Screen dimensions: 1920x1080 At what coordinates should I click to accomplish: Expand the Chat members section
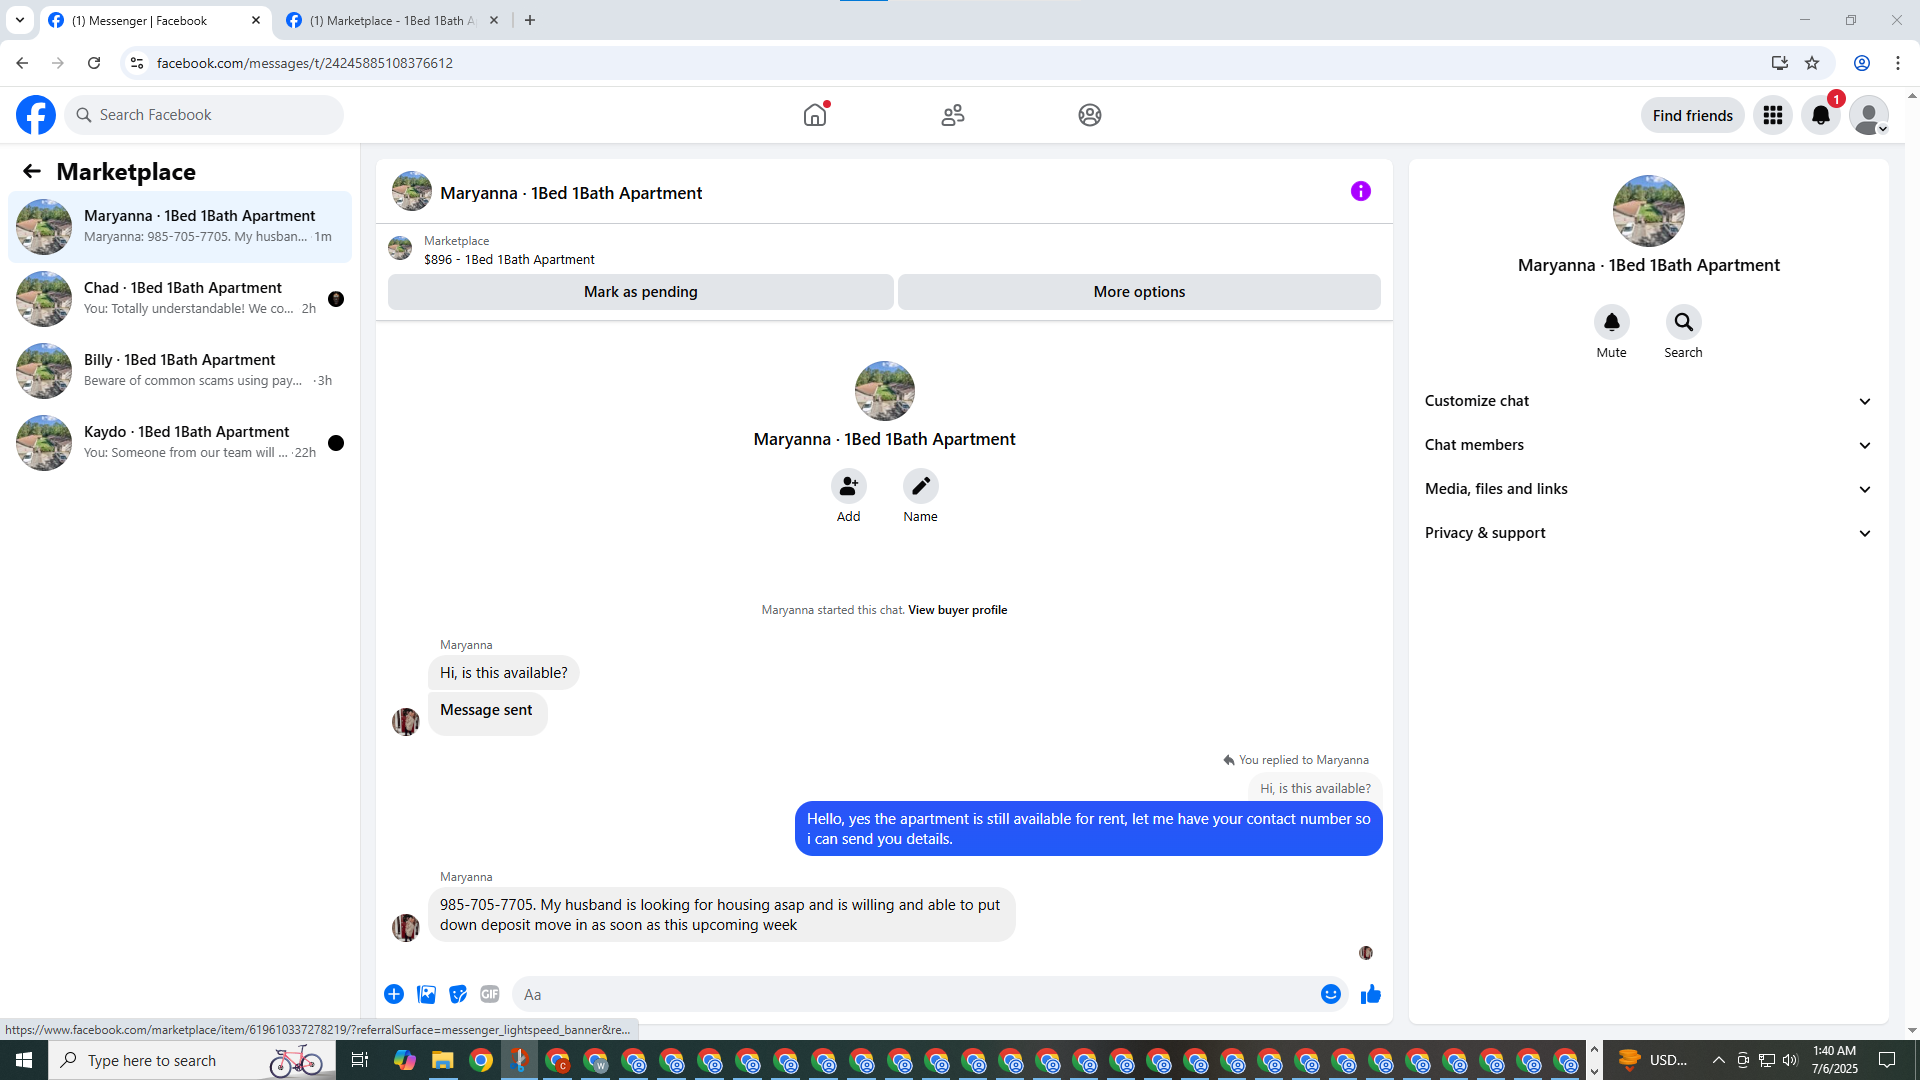click(1647, 445)
